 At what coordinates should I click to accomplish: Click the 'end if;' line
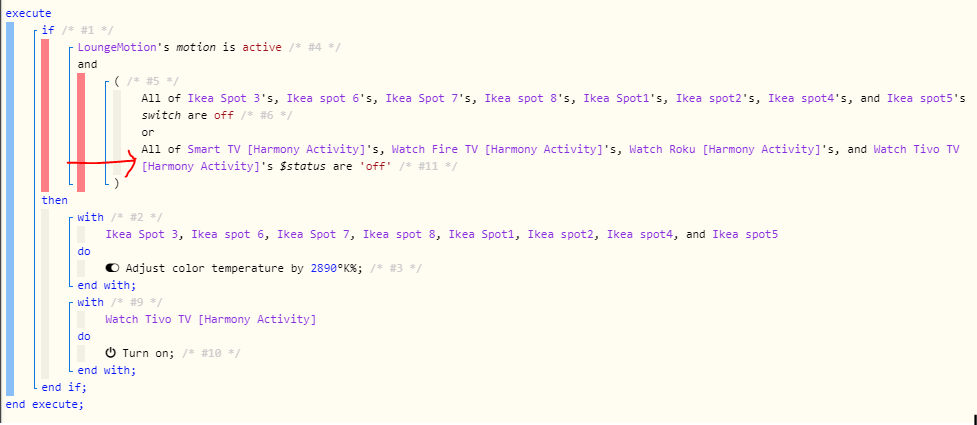[64, 387]
